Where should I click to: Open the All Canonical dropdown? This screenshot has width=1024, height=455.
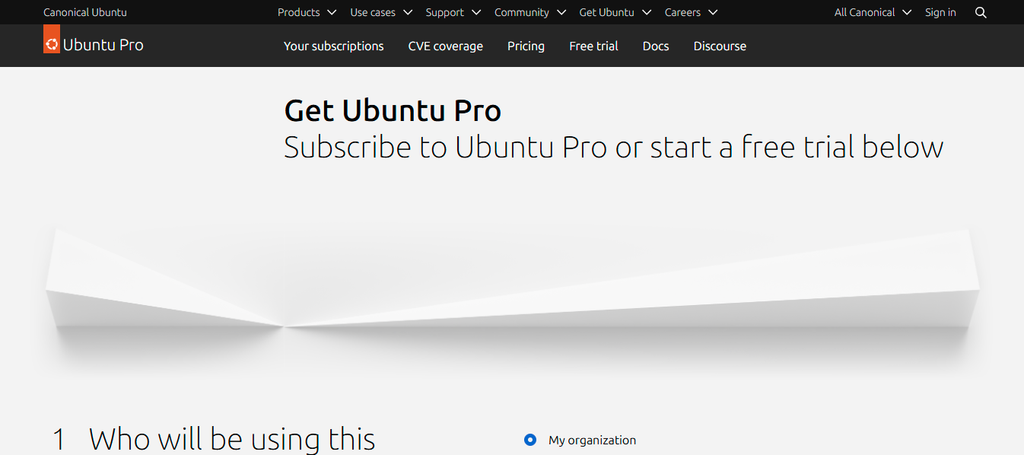[872, 12]
